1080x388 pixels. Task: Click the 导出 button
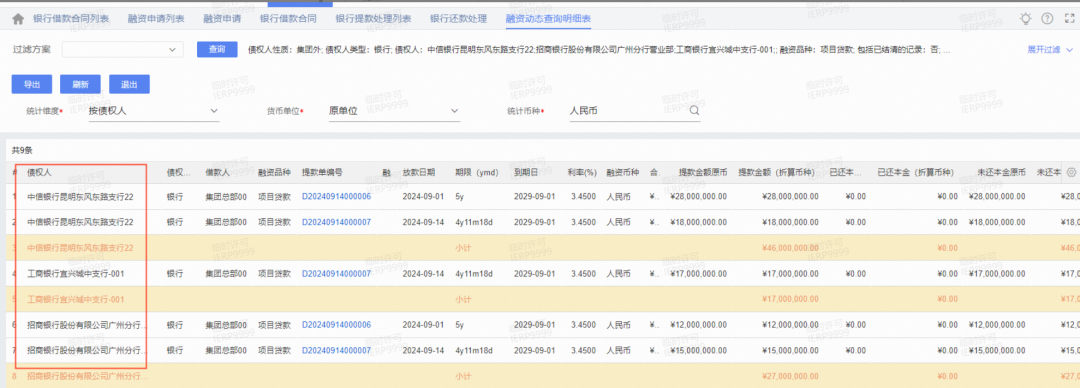[x=32, y=84]
